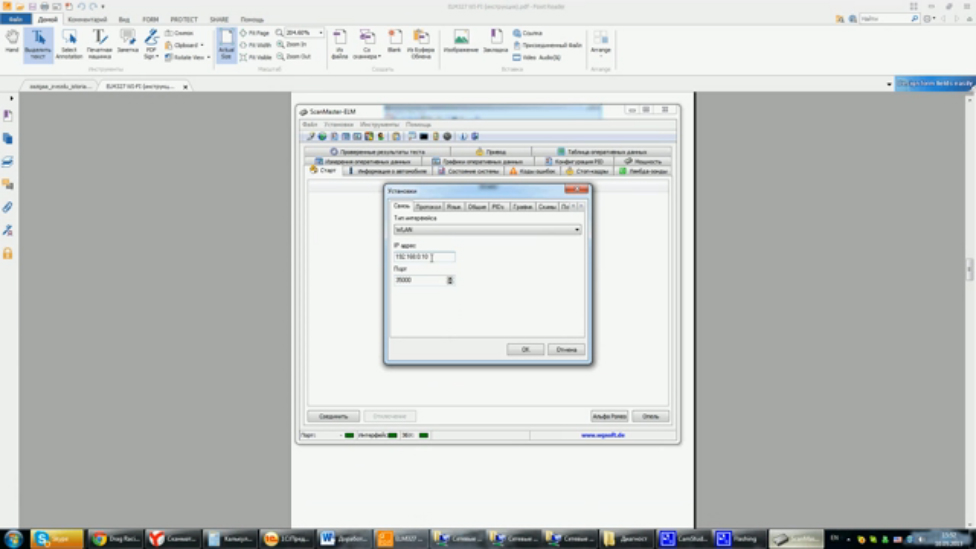The image size is (976, 549).
Task: Insert a Закладка bookmark
Action: pyautogui.click(x=496, y=41)
